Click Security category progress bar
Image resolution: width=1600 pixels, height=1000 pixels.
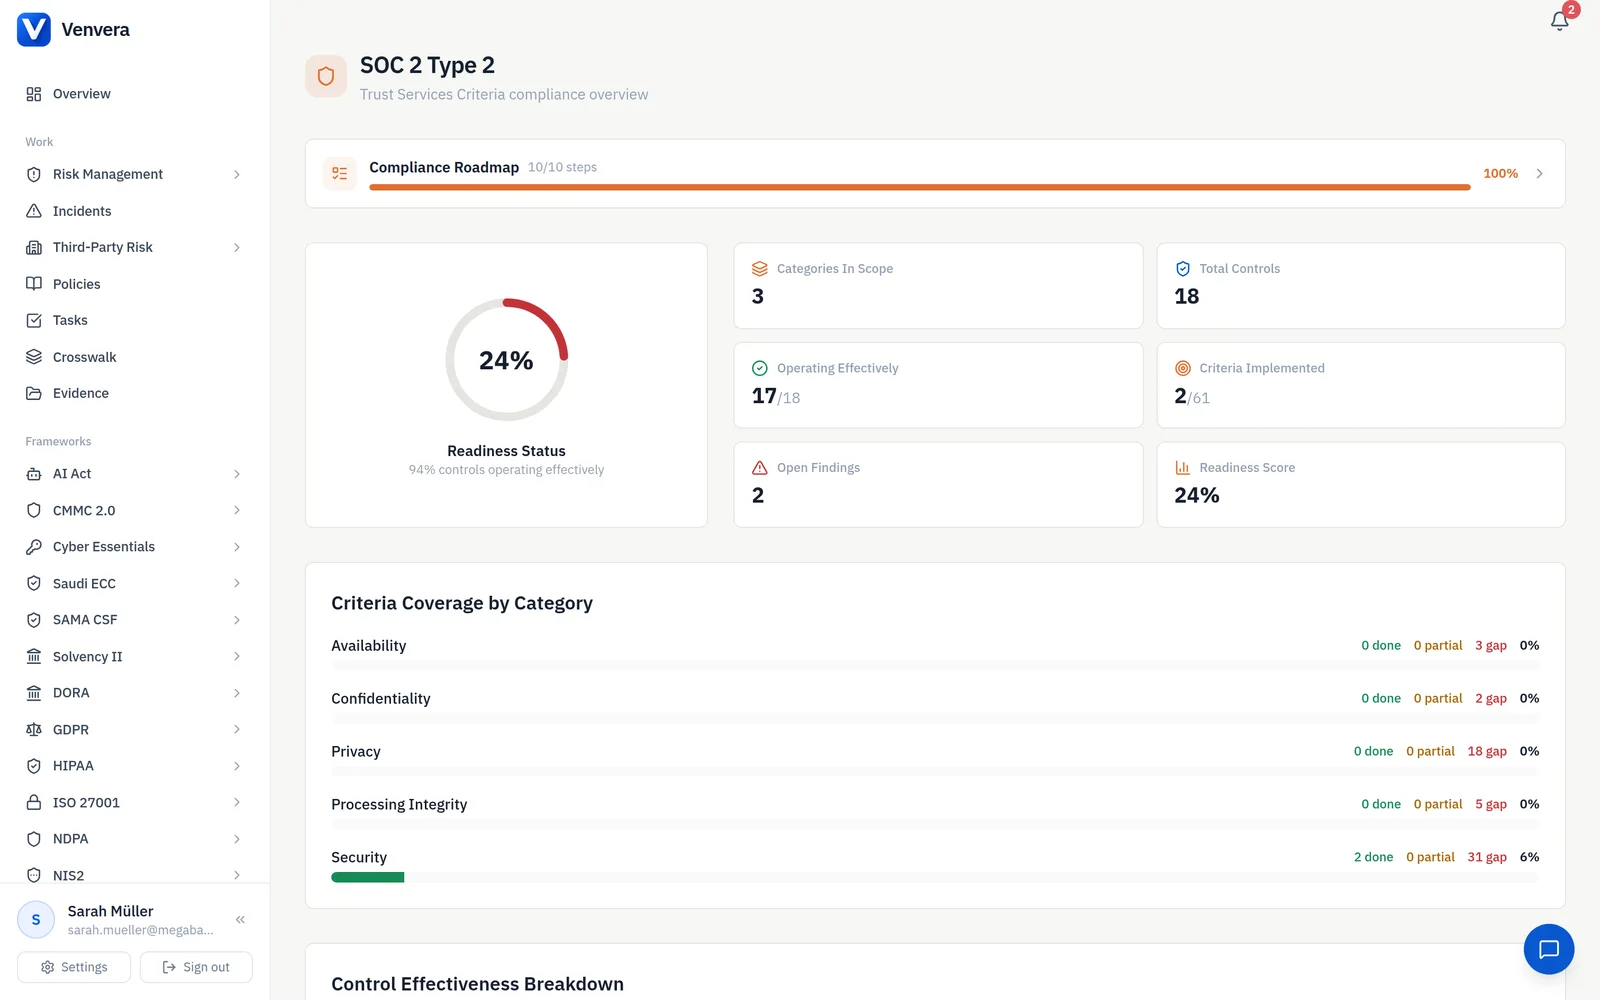[x=935, y=877]
